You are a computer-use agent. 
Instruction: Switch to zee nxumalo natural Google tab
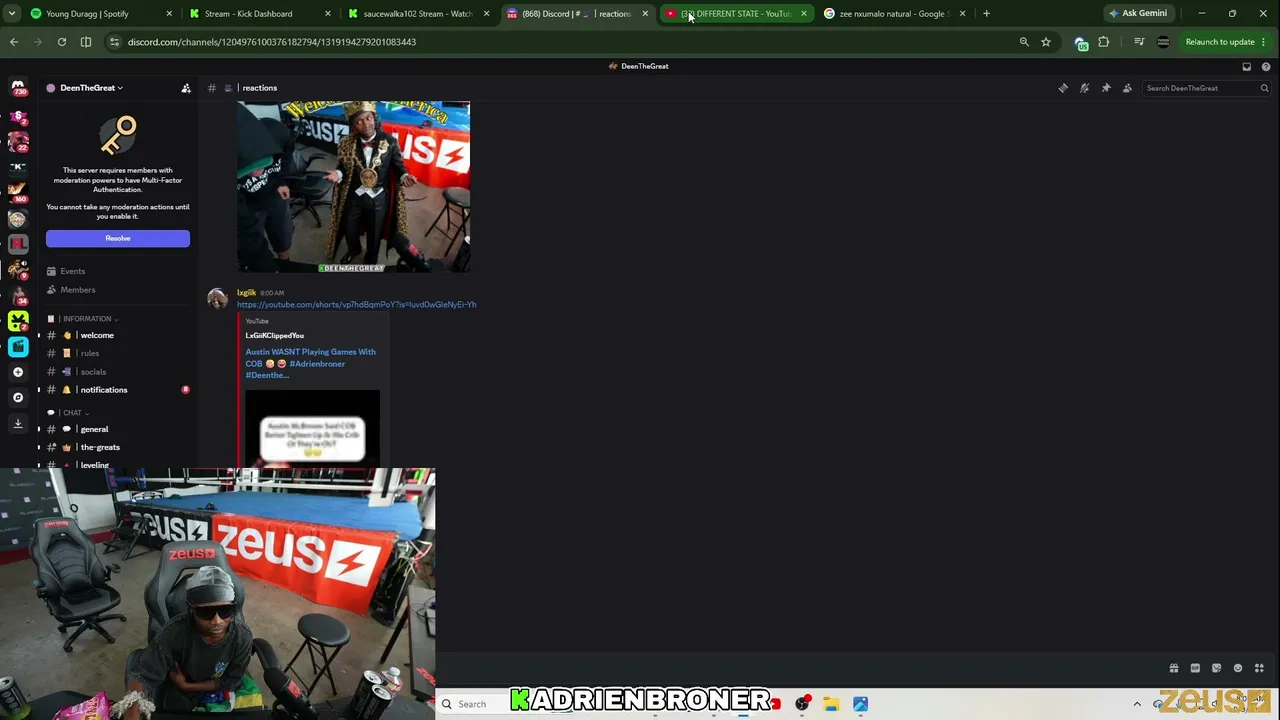pos(894,14)
